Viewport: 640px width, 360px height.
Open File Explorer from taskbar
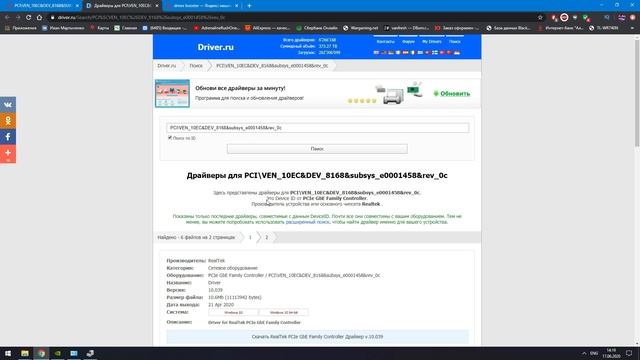(25, 353)
